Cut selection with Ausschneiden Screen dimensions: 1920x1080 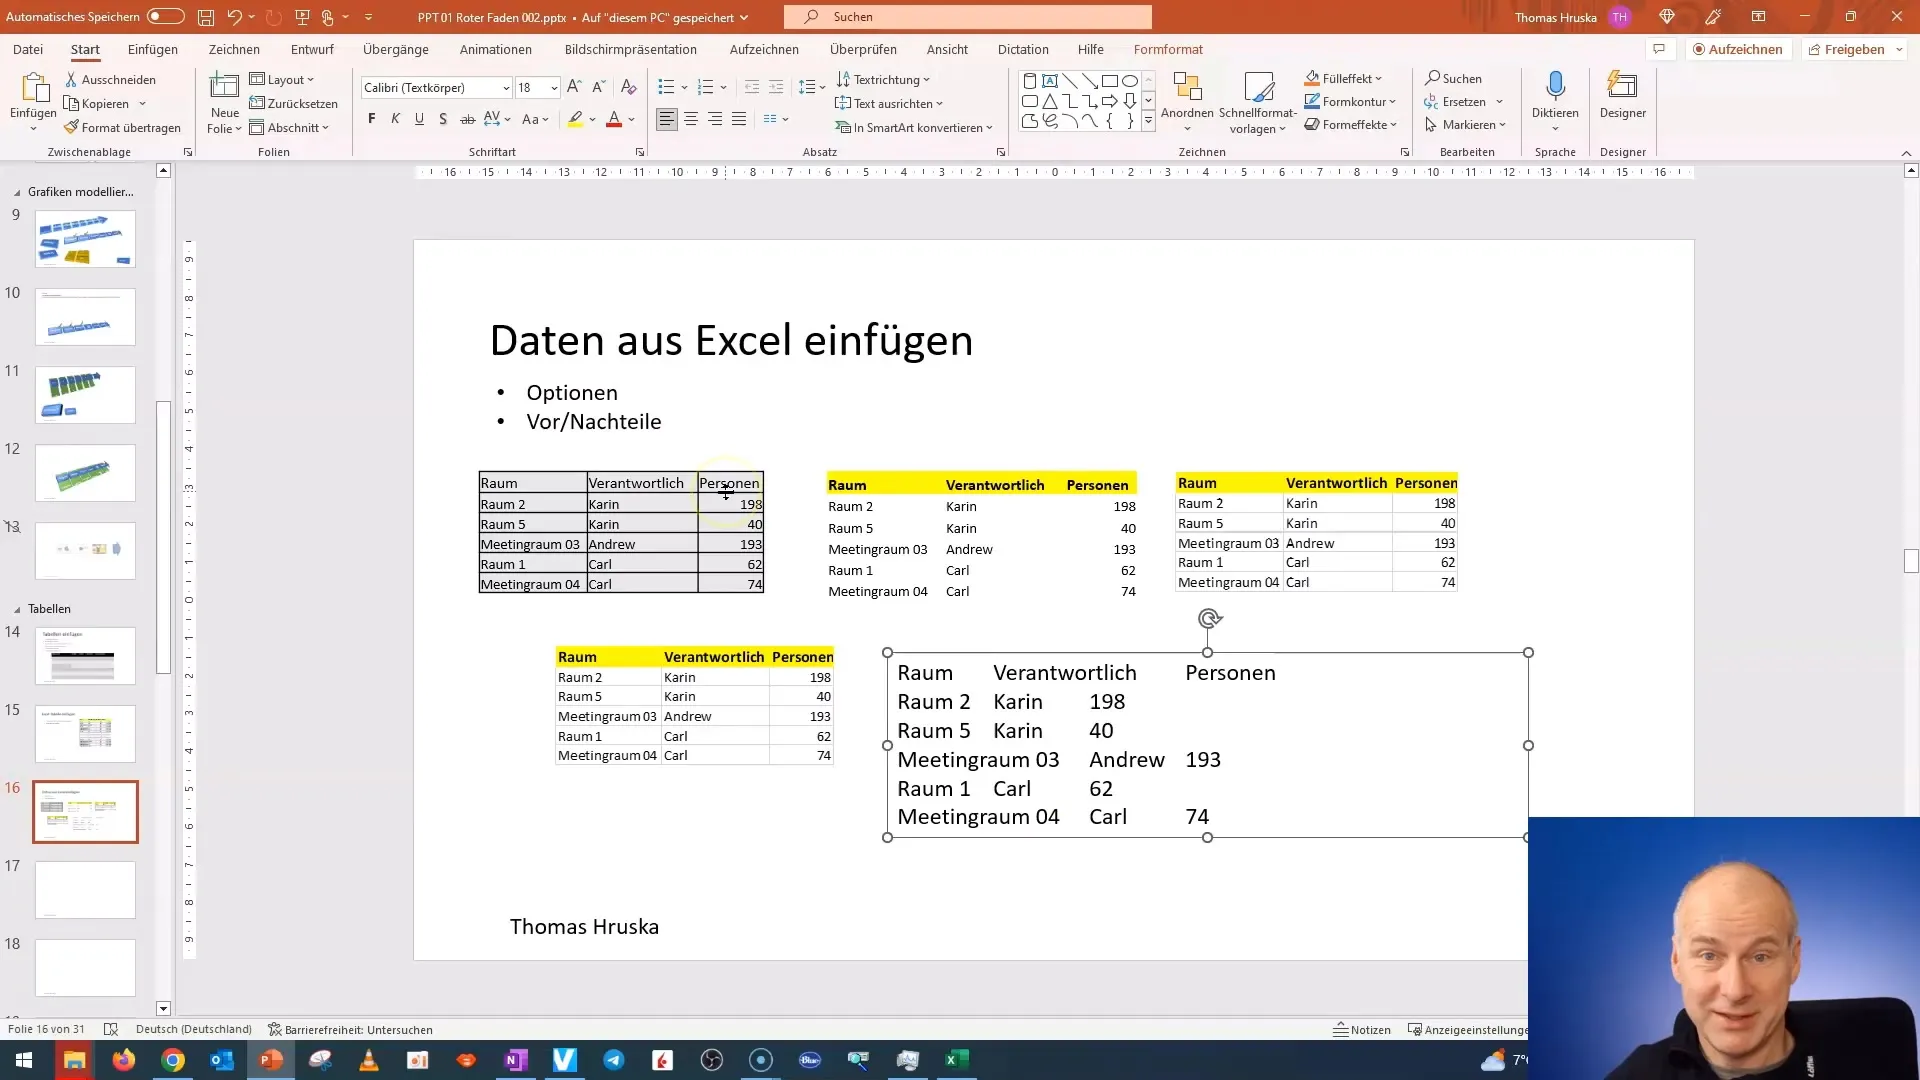(110, 79)
